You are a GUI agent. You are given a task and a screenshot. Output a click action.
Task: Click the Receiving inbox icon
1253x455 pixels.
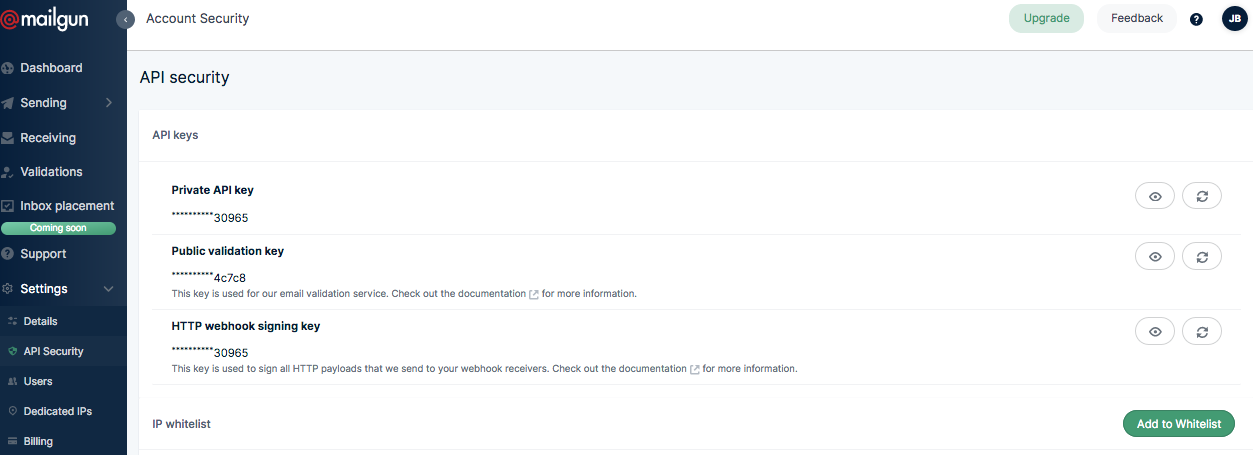pos(7,138)
